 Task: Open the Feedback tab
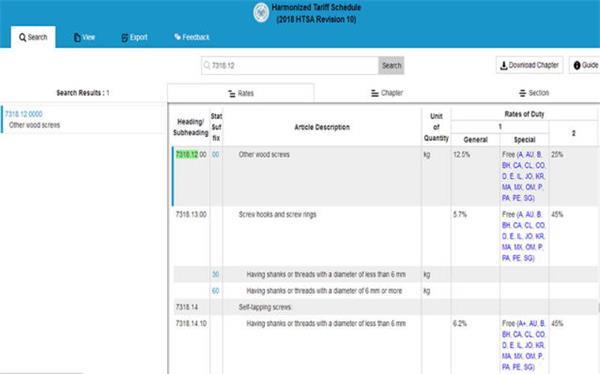coord(192,37)
